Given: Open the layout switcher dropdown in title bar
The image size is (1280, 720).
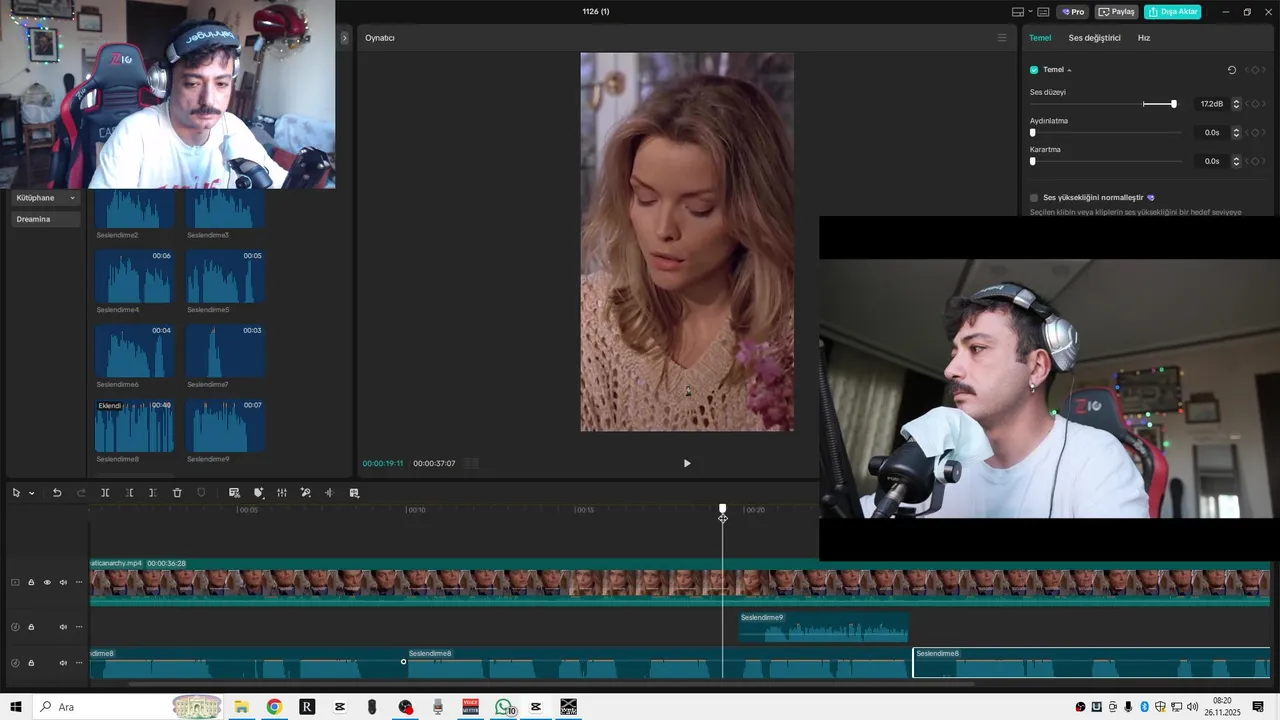Looking at the screenshot, I should tap(1022, 12).
